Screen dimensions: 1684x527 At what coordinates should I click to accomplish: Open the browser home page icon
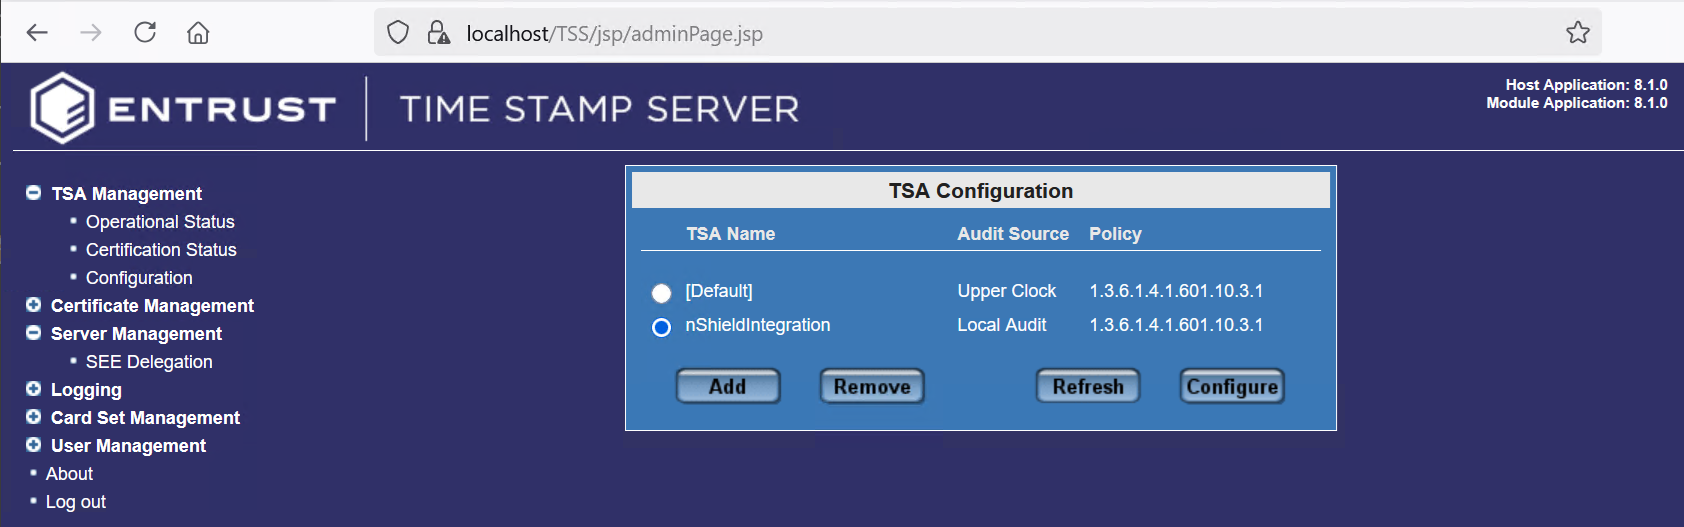click(x=198, y=33)
